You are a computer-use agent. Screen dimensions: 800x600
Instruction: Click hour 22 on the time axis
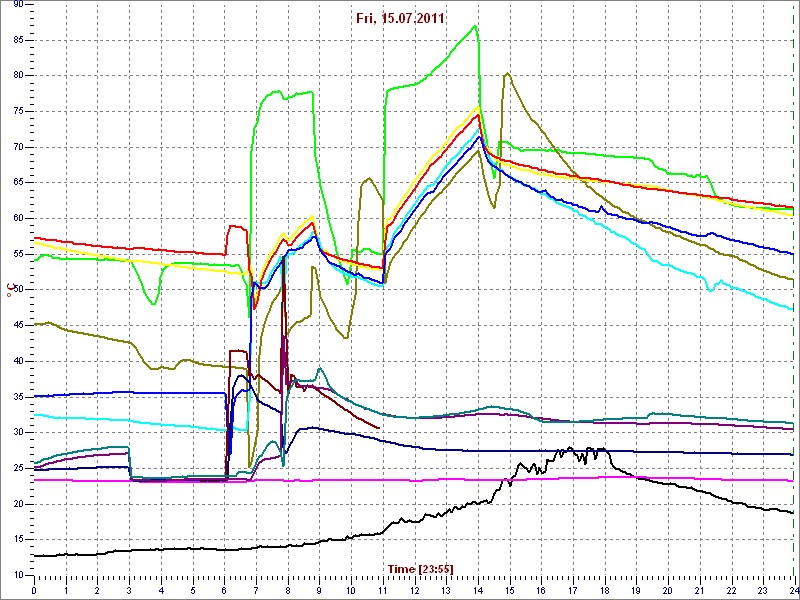pos(731,590)
